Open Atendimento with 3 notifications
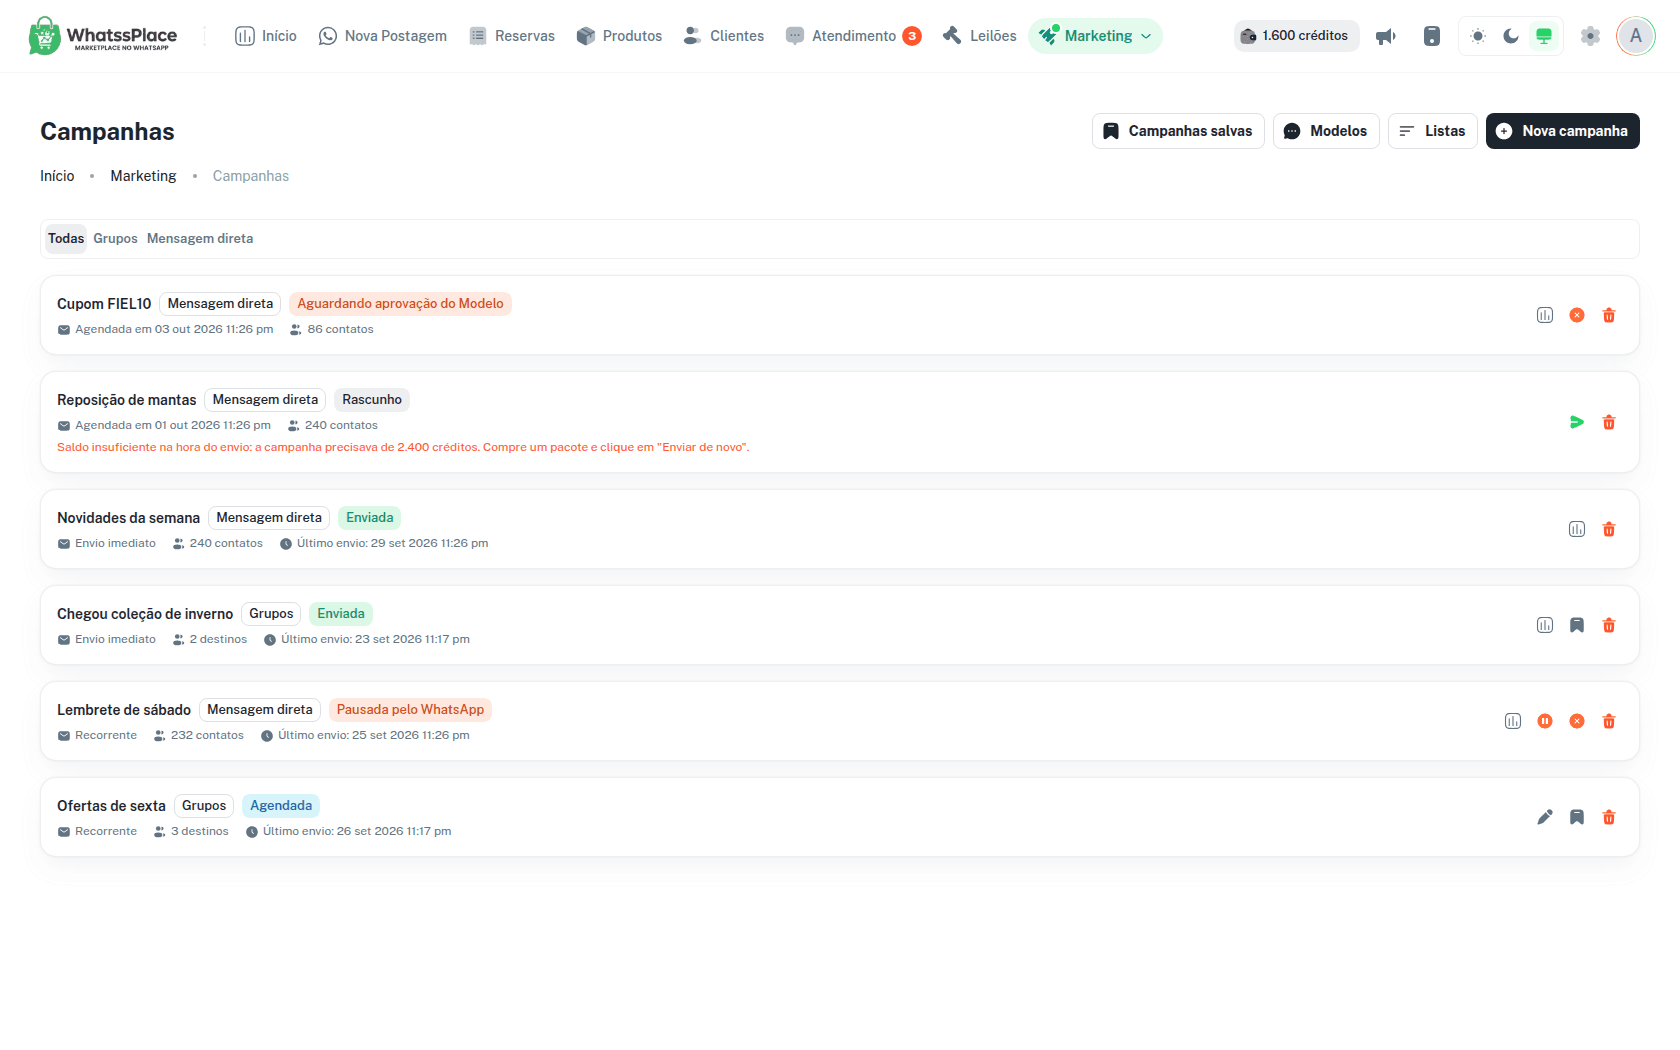1680x1050 pixels. point(854,36)
